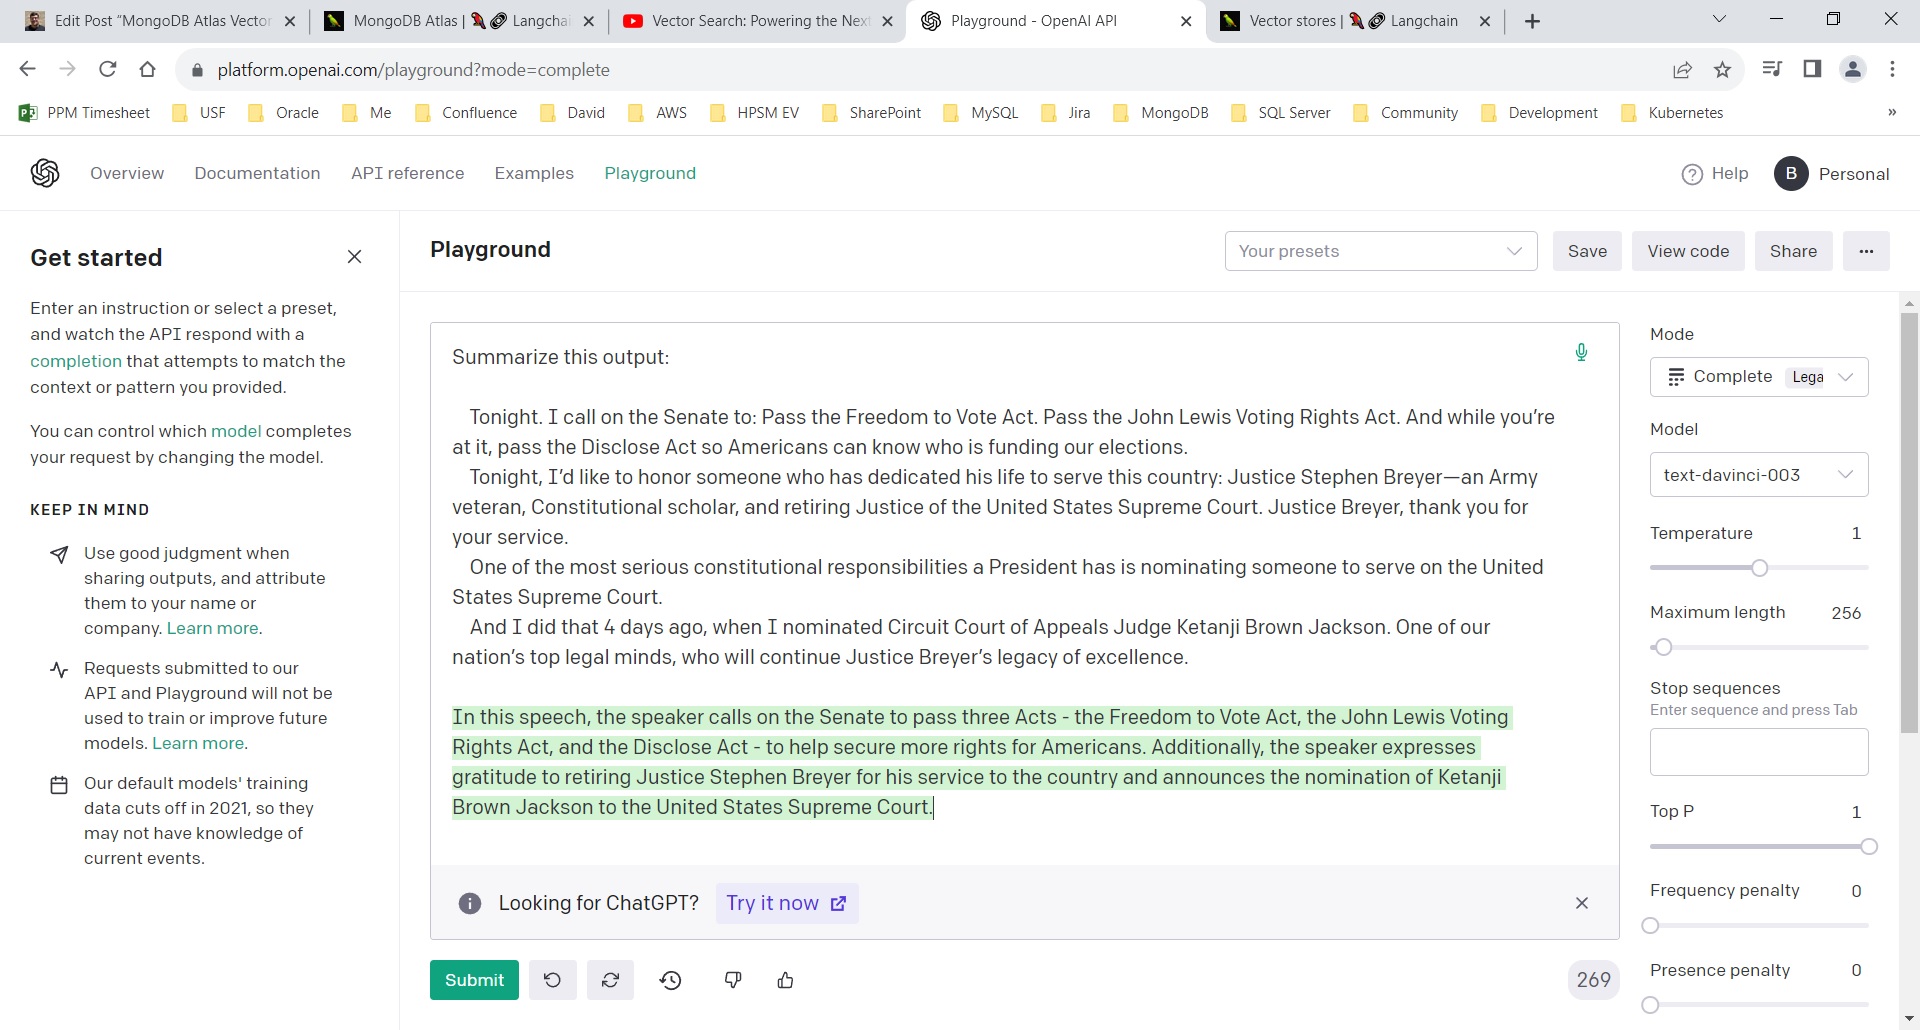Open the three-dot more options button

(1866, 251)
